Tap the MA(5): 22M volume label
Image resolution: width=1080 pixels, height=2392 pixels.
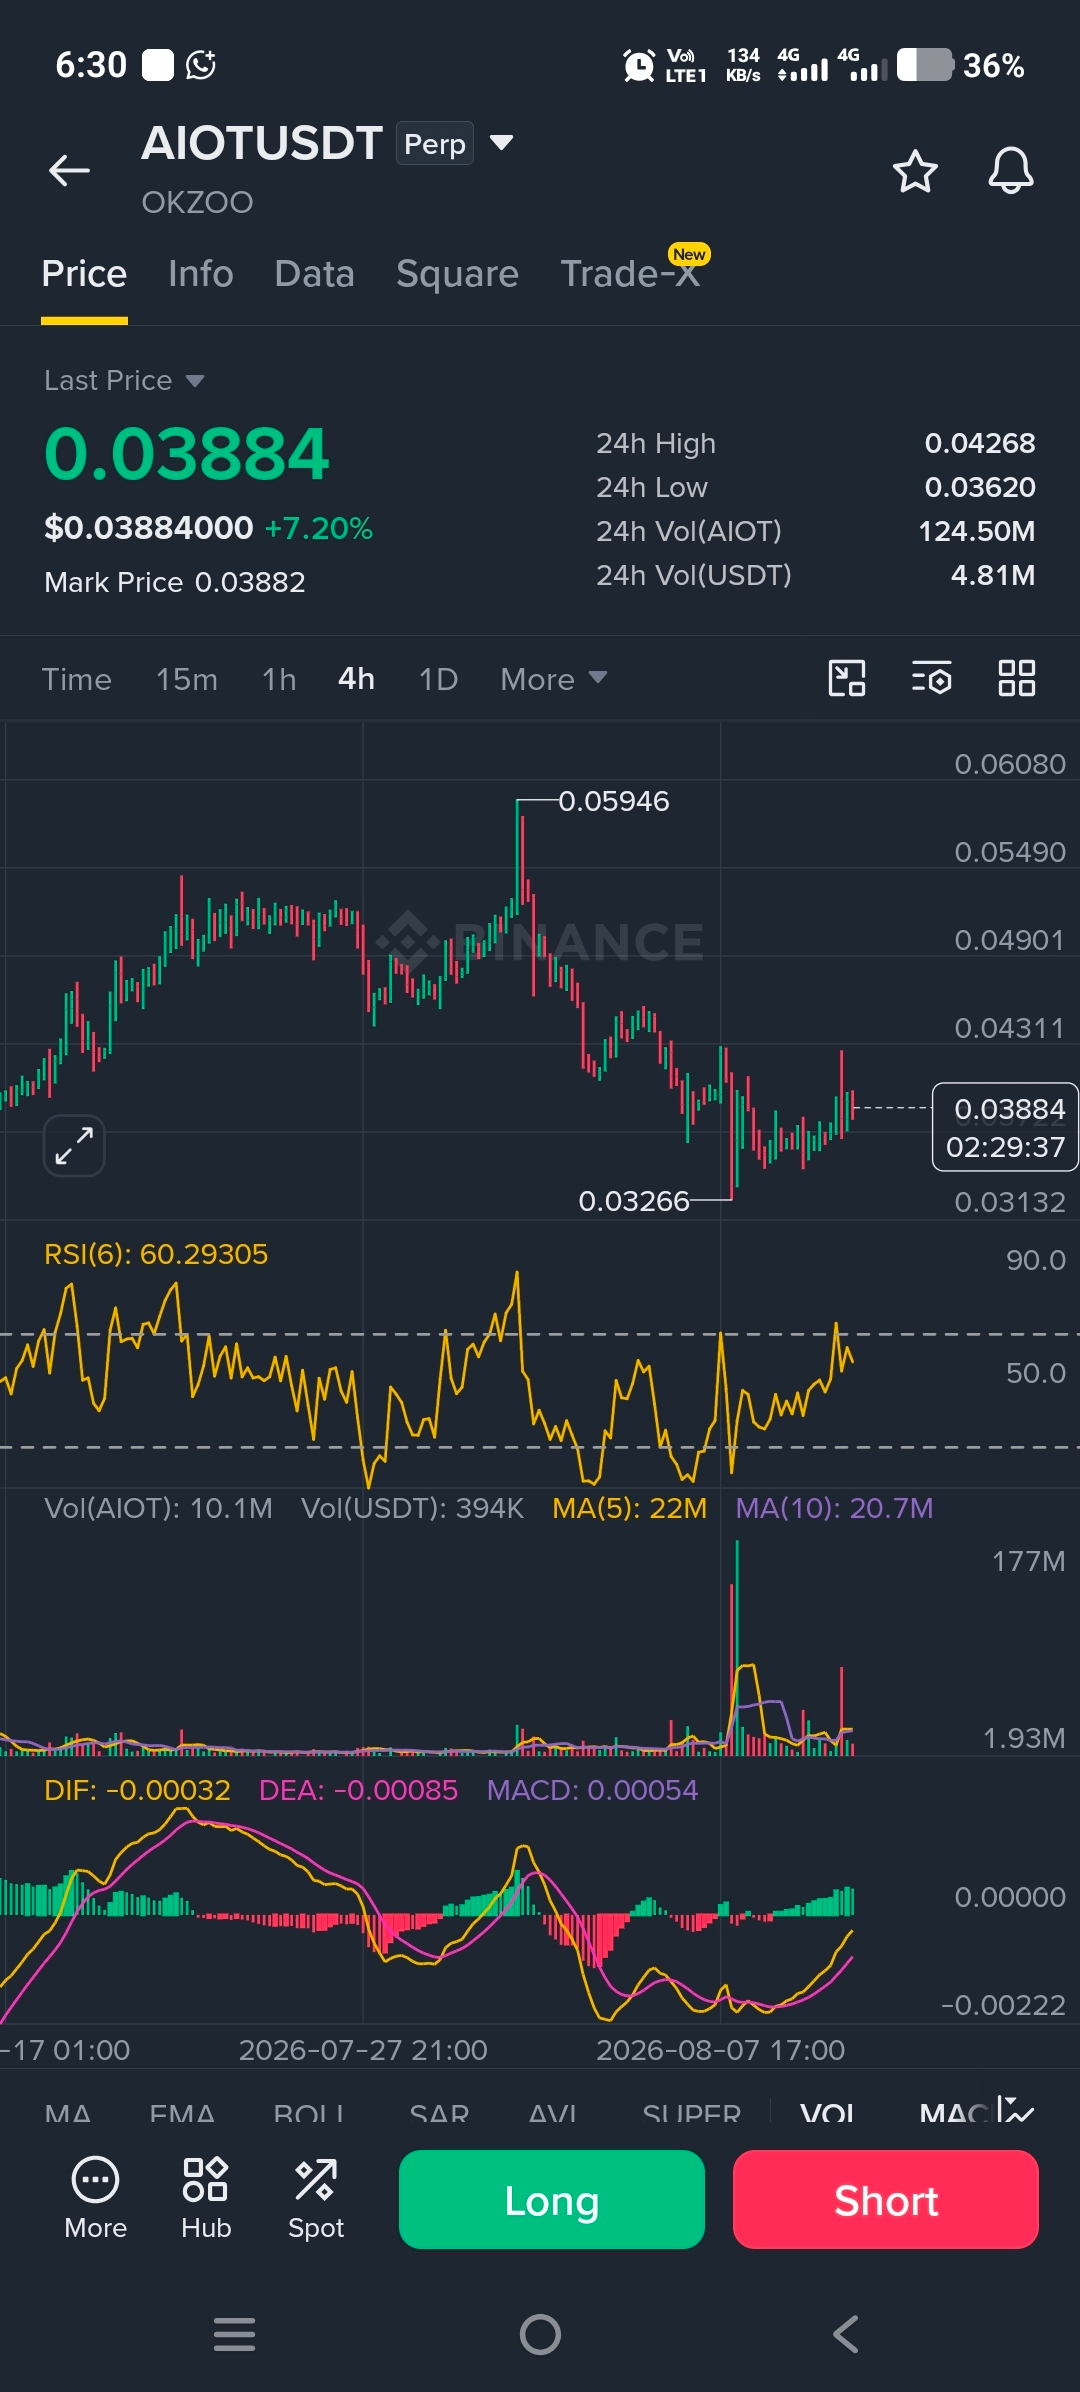(630, 1508)
